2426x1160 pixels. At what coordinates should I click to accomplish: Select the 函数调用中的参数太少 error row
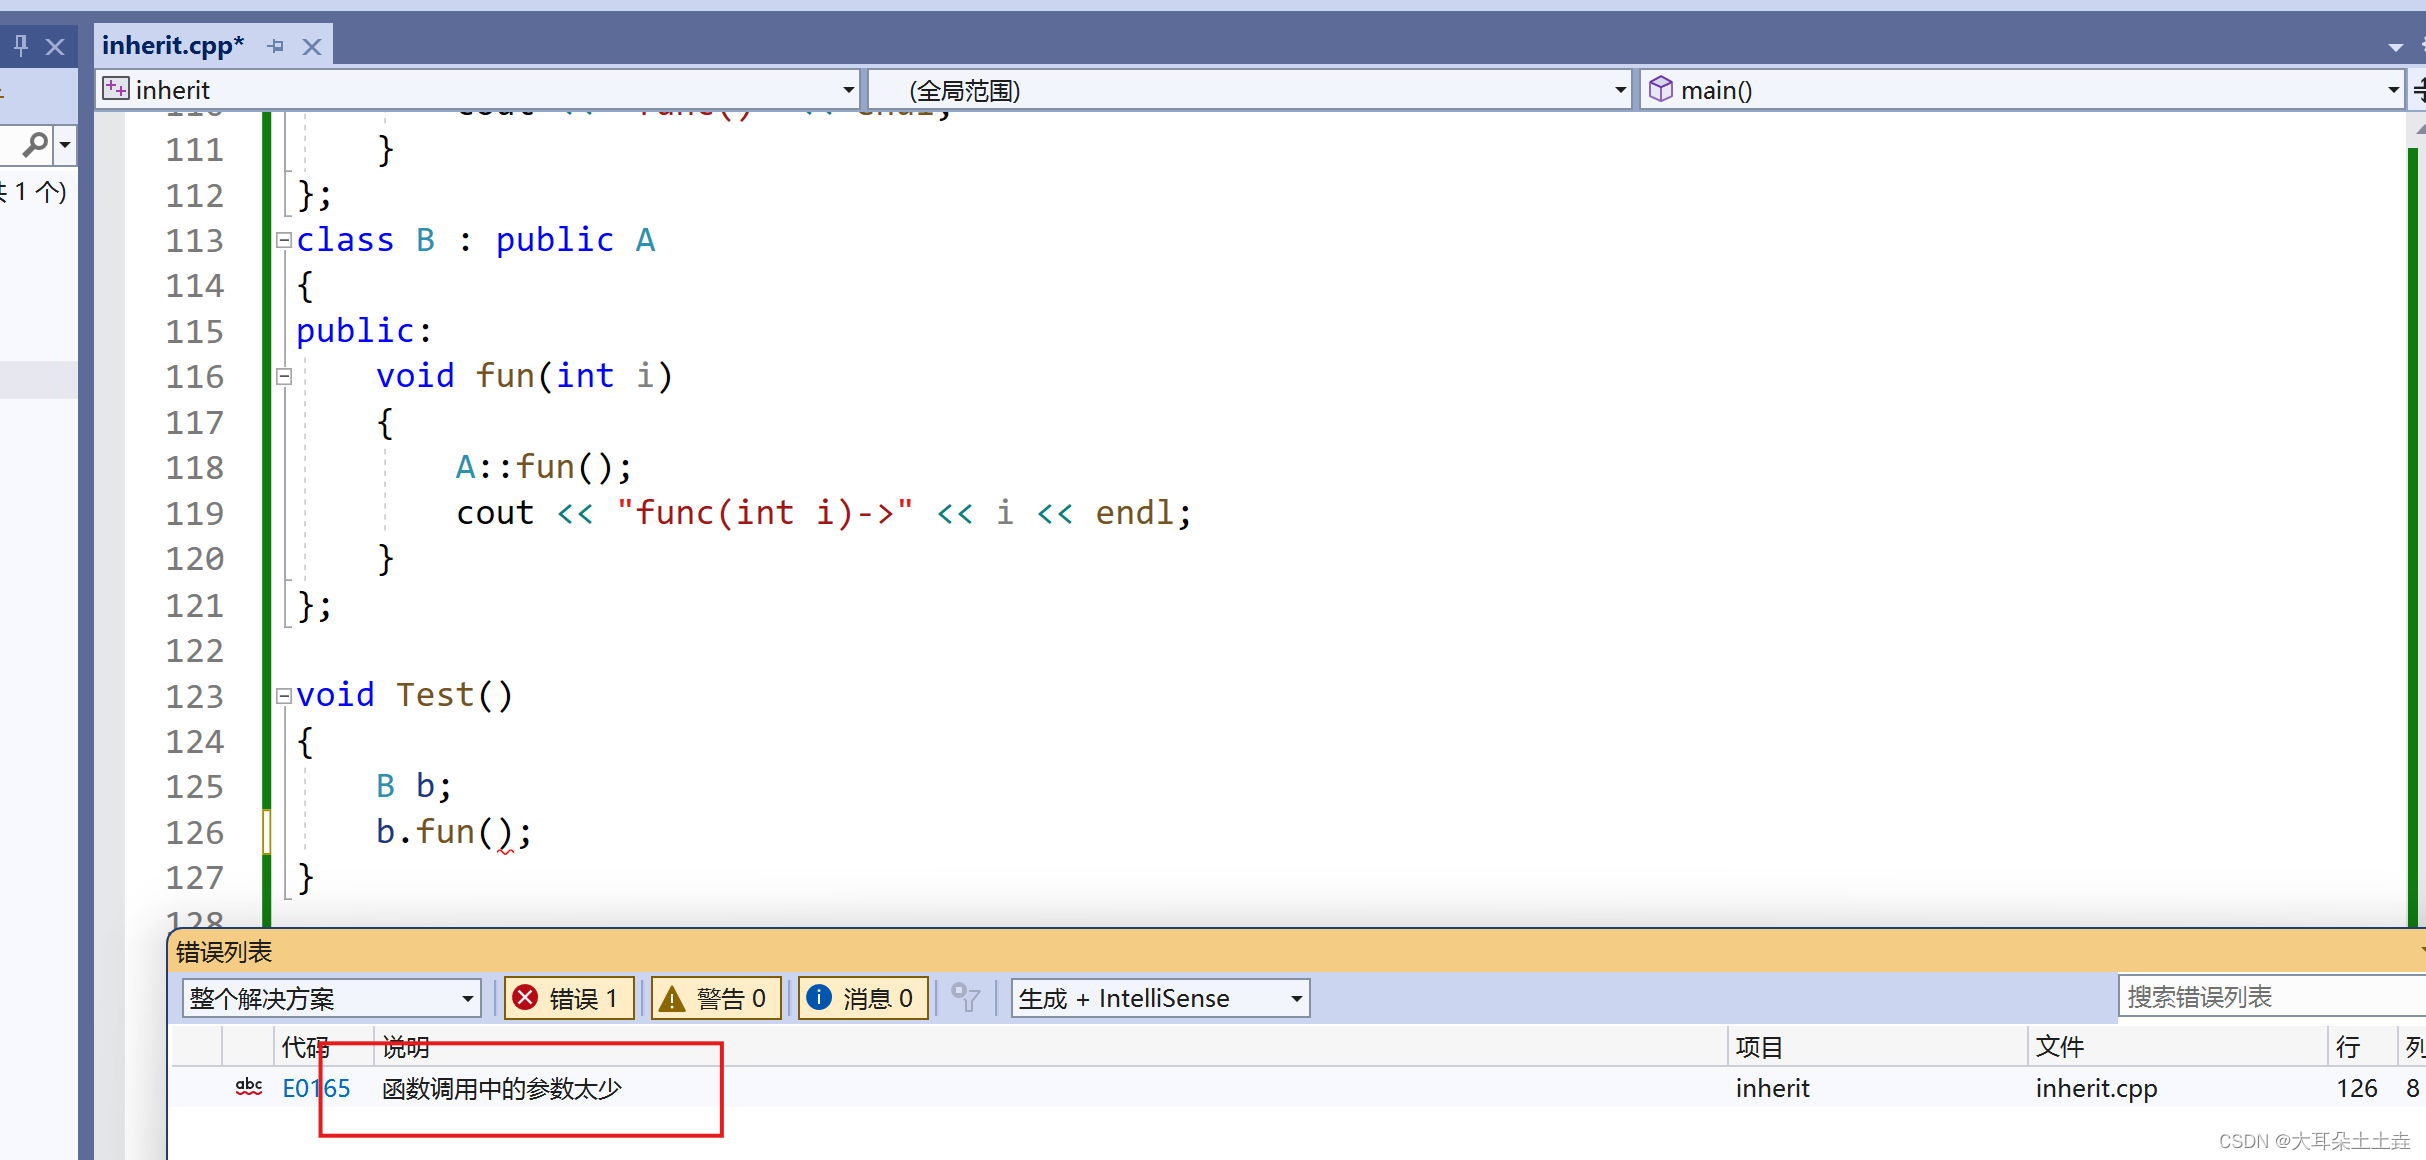click(x=1298, y=1088)
